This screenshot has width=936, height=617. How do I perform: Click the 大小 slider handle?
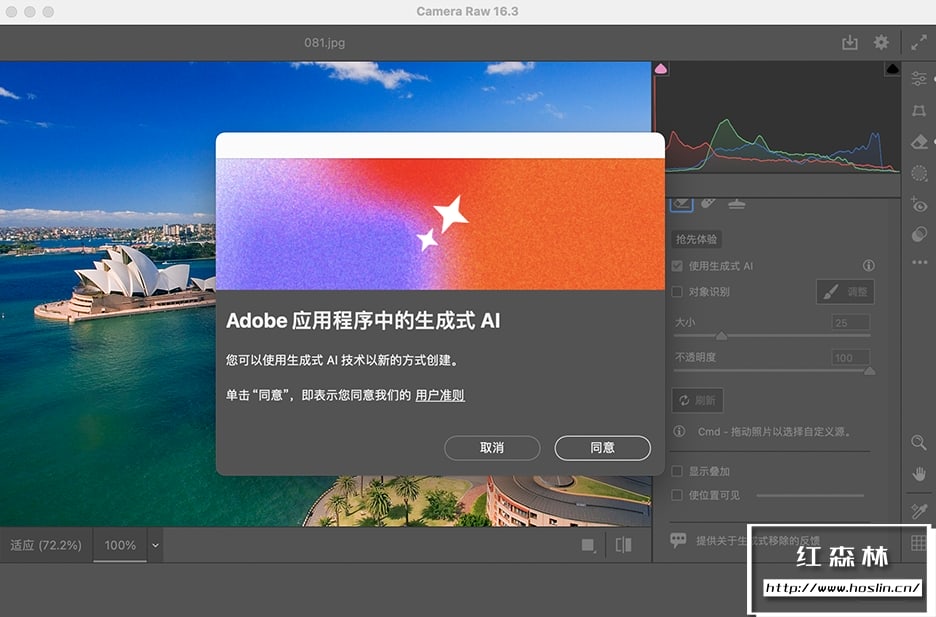click(x=721, y=336)
